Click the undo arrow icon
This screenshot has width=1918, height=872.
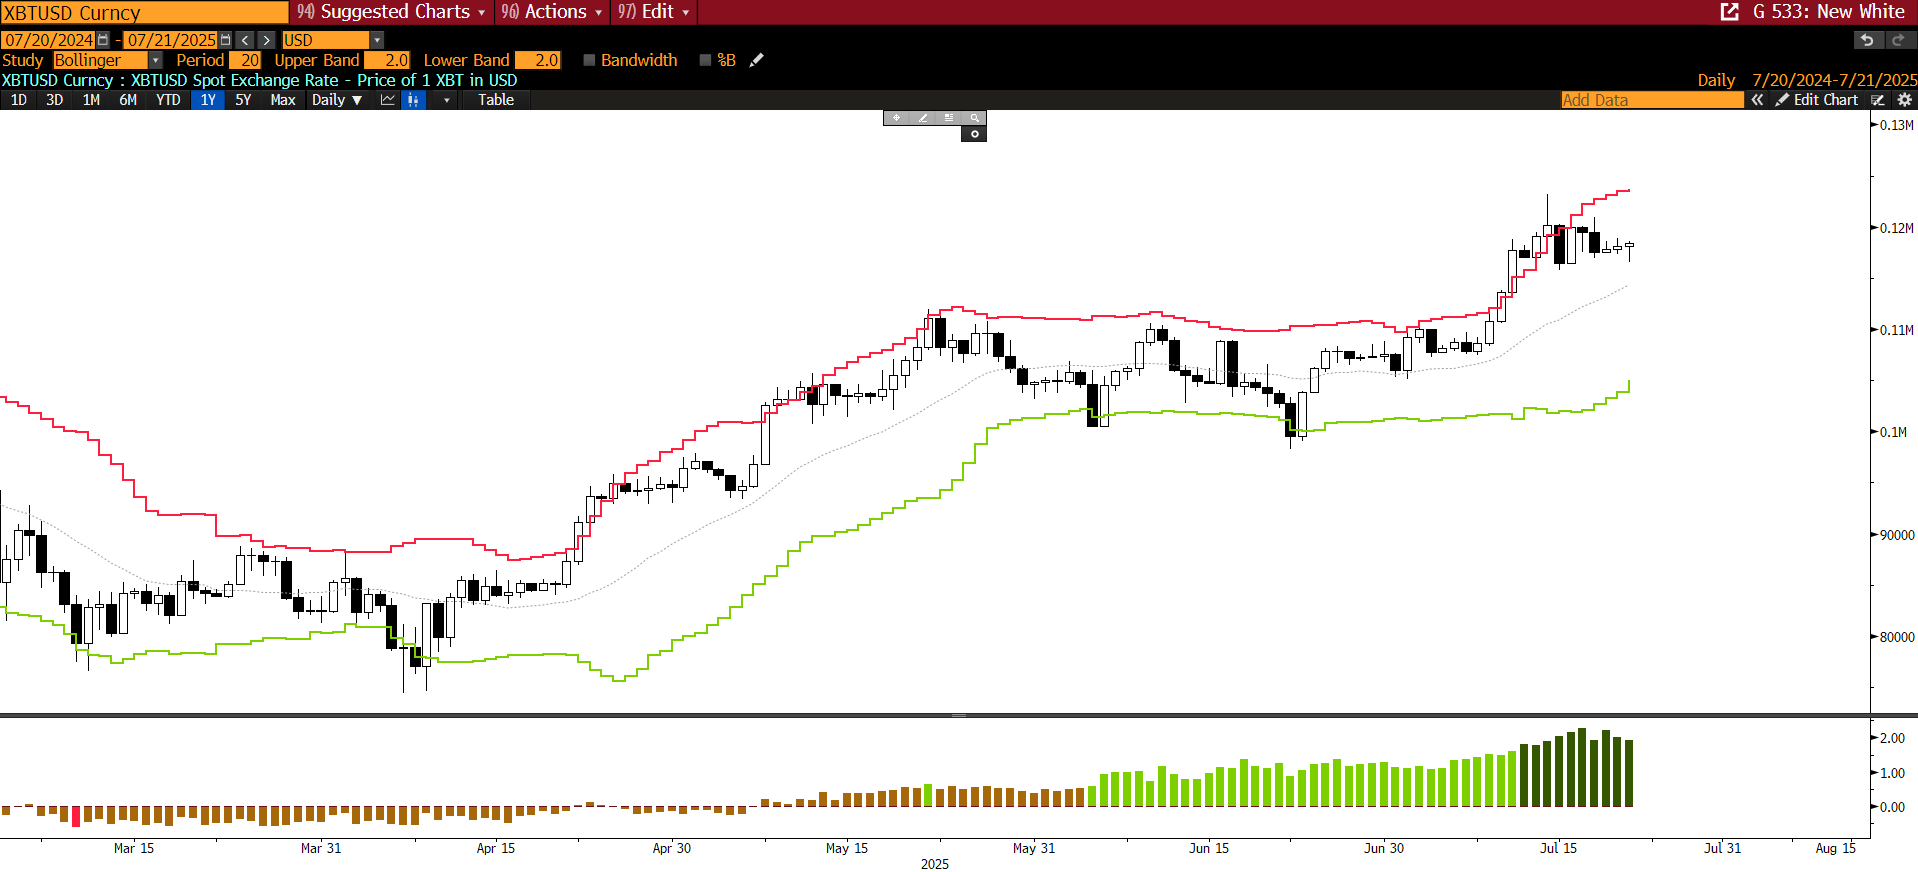[x=1866, y=40]
